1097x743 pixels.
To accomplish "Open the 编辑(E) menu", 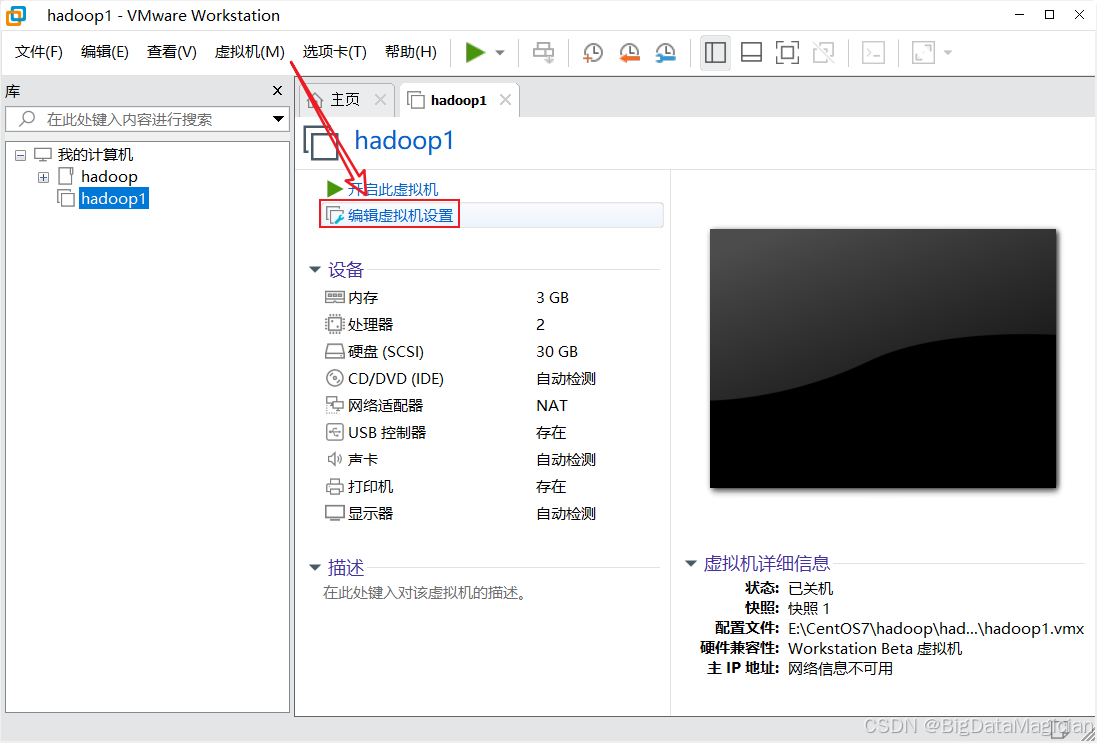I will pos(104,52).
